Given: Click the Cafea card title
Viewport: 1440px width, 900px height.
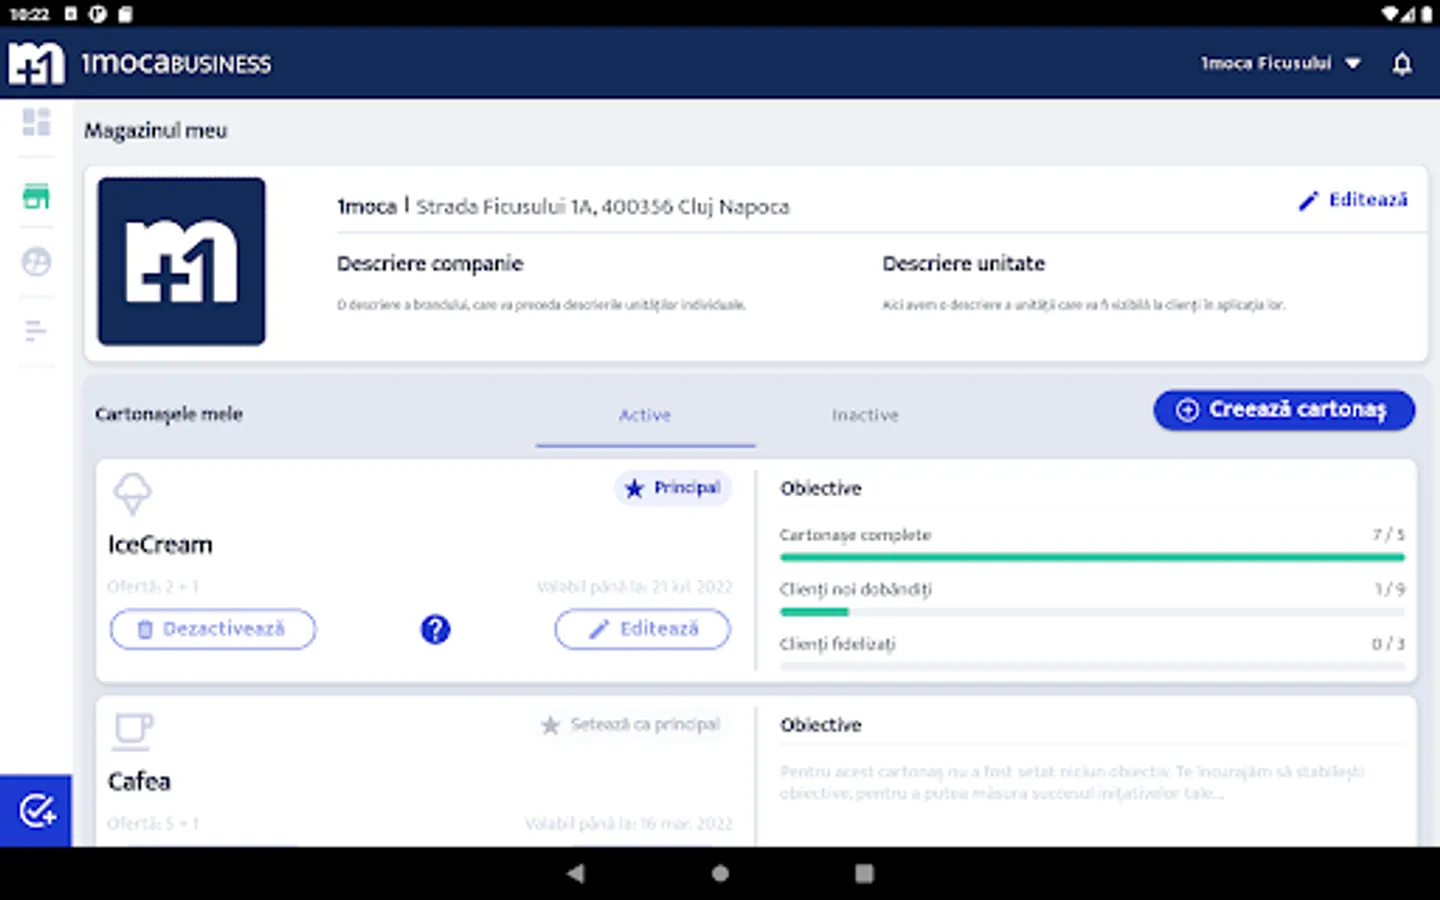Looking at the screenshot, I should coord(139,782).
